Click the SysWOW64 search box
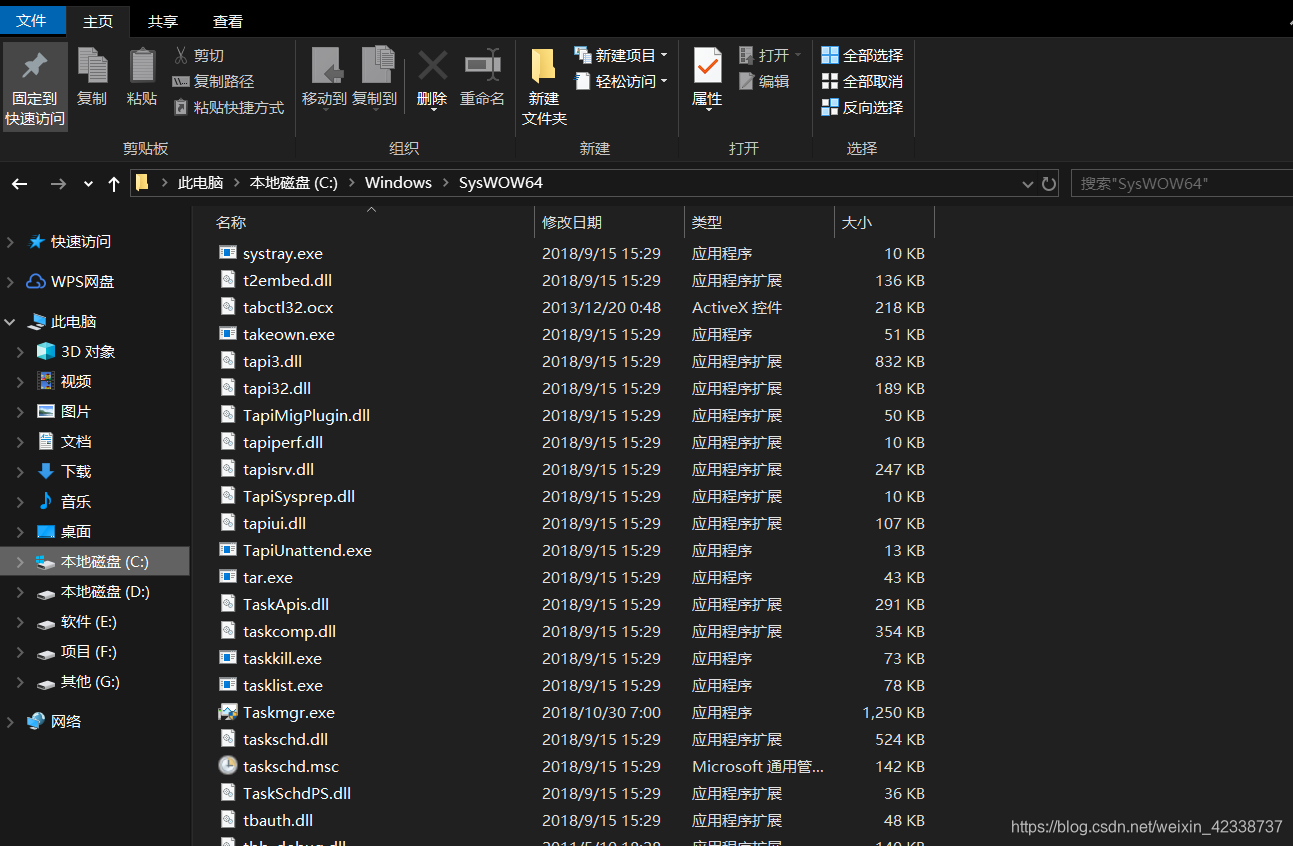 [1182, 184]
